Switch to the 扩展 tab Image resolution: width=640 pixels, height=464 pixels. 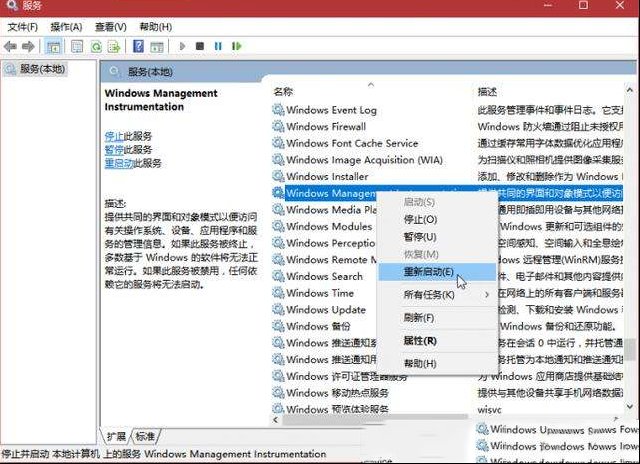[116, 436]
